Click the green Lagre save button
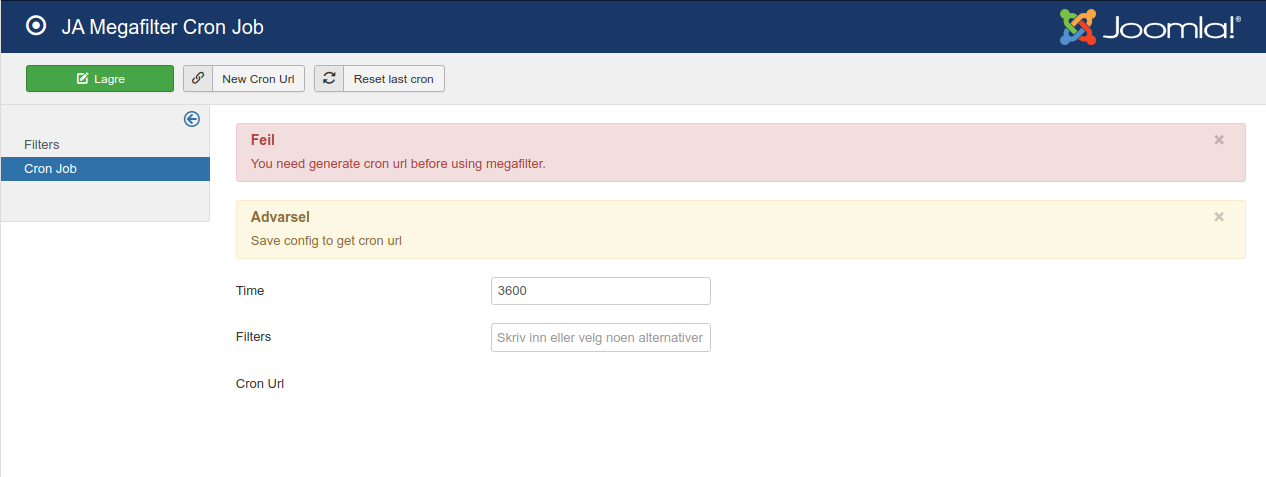The width and height of the screenshot is (1266, 477). pos(100,79)
